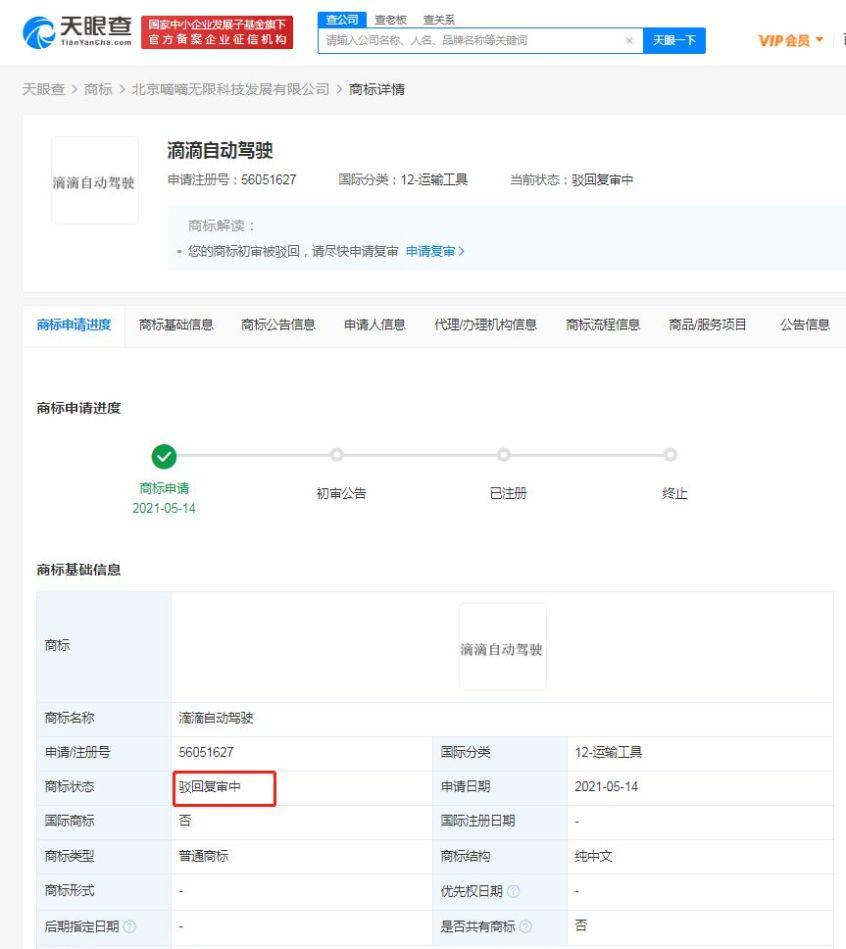846x949 pixels.
Task: Switch to the 商标基础信息 tab
Action: (176, 325)
